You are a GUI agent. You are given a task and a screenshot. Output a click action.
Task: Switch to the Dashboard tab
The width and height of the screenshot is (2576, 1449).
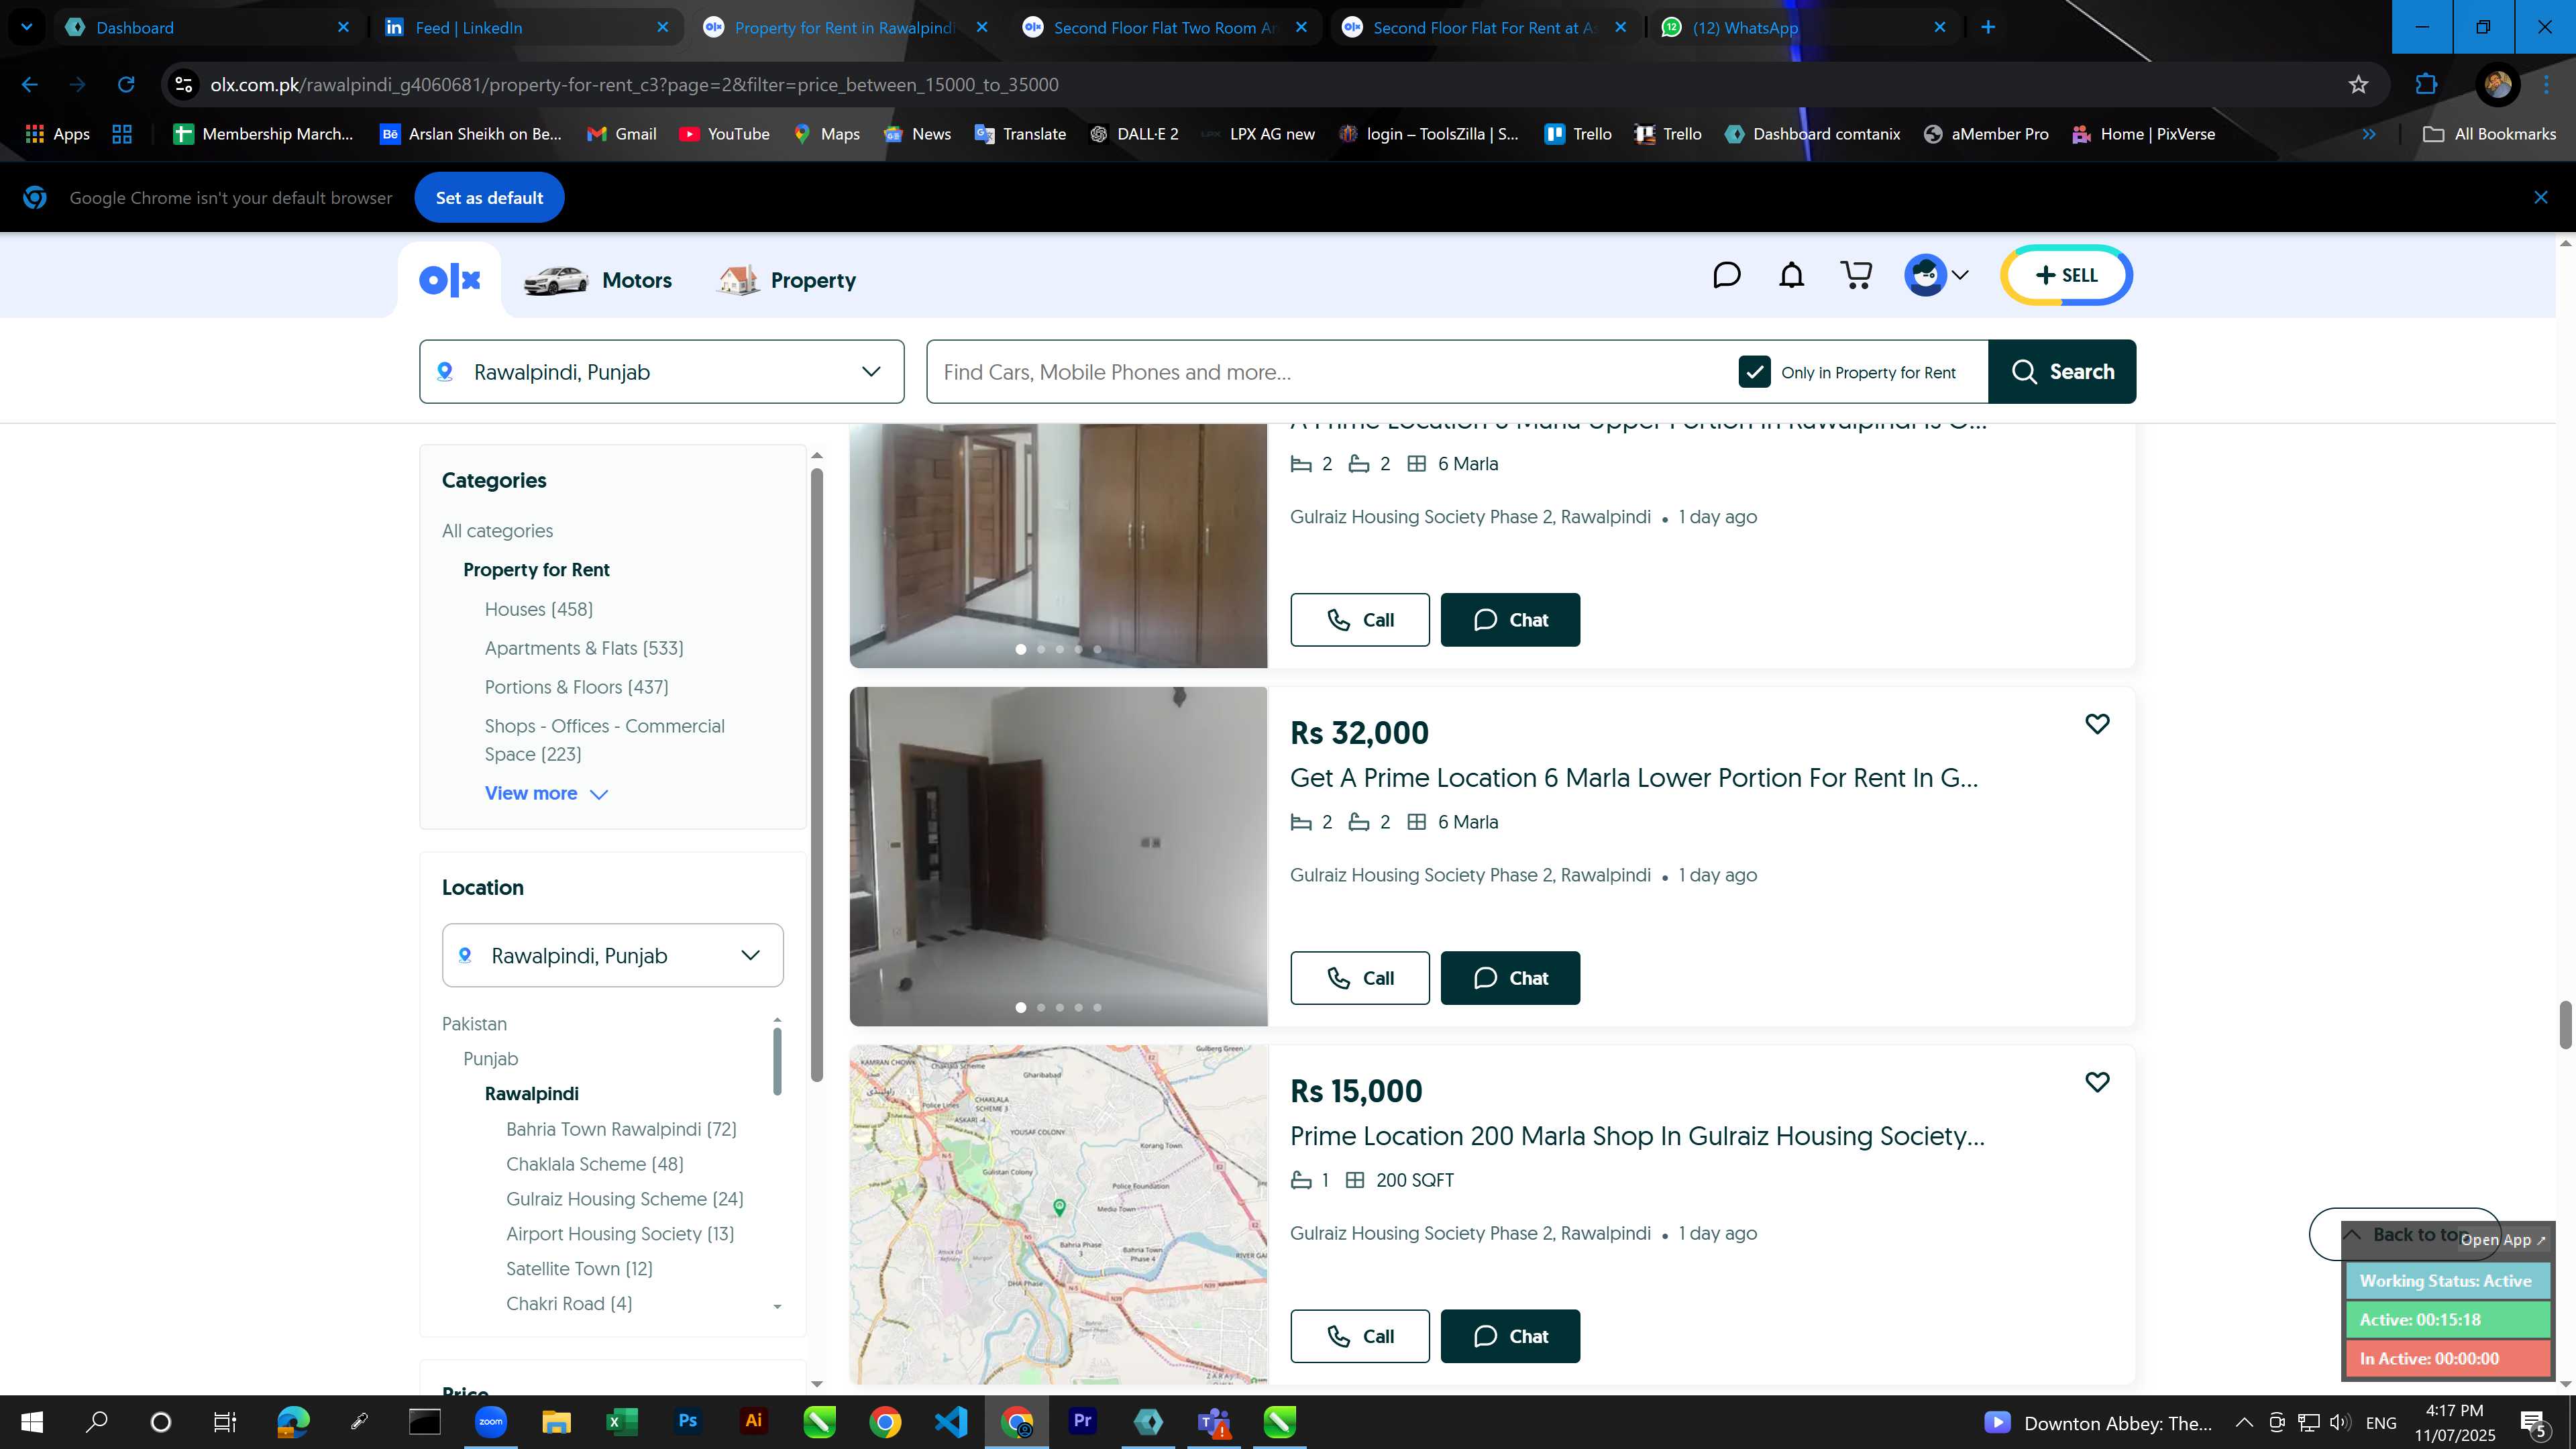coord(208,27)
